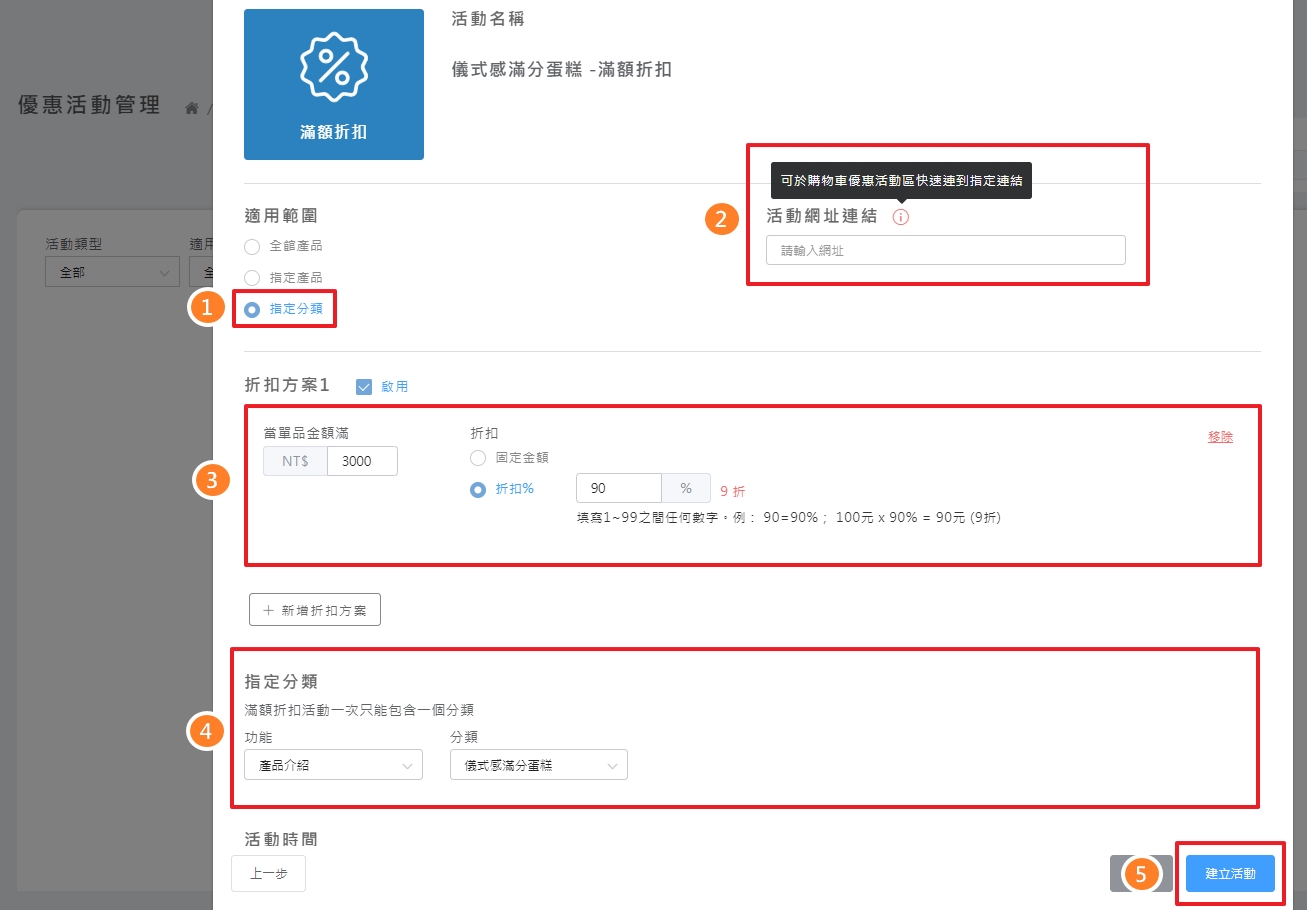
Task: Click the discount percent field showing 90
Action: [618, 488]
